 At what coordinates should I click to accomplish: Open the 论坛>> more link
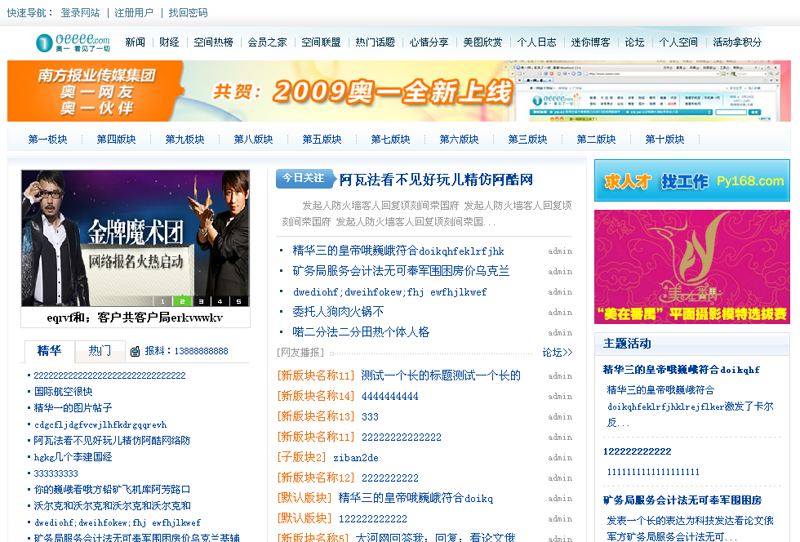(557, 353)
